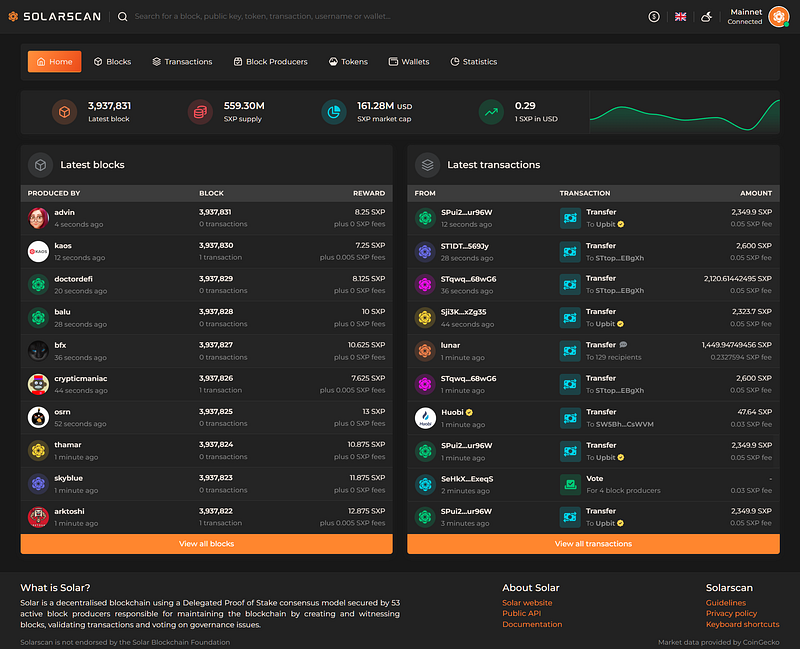Screen dimensions: 800x649
Task: Open doctordefi producer avatar
Action: click(x=38, y=285)
